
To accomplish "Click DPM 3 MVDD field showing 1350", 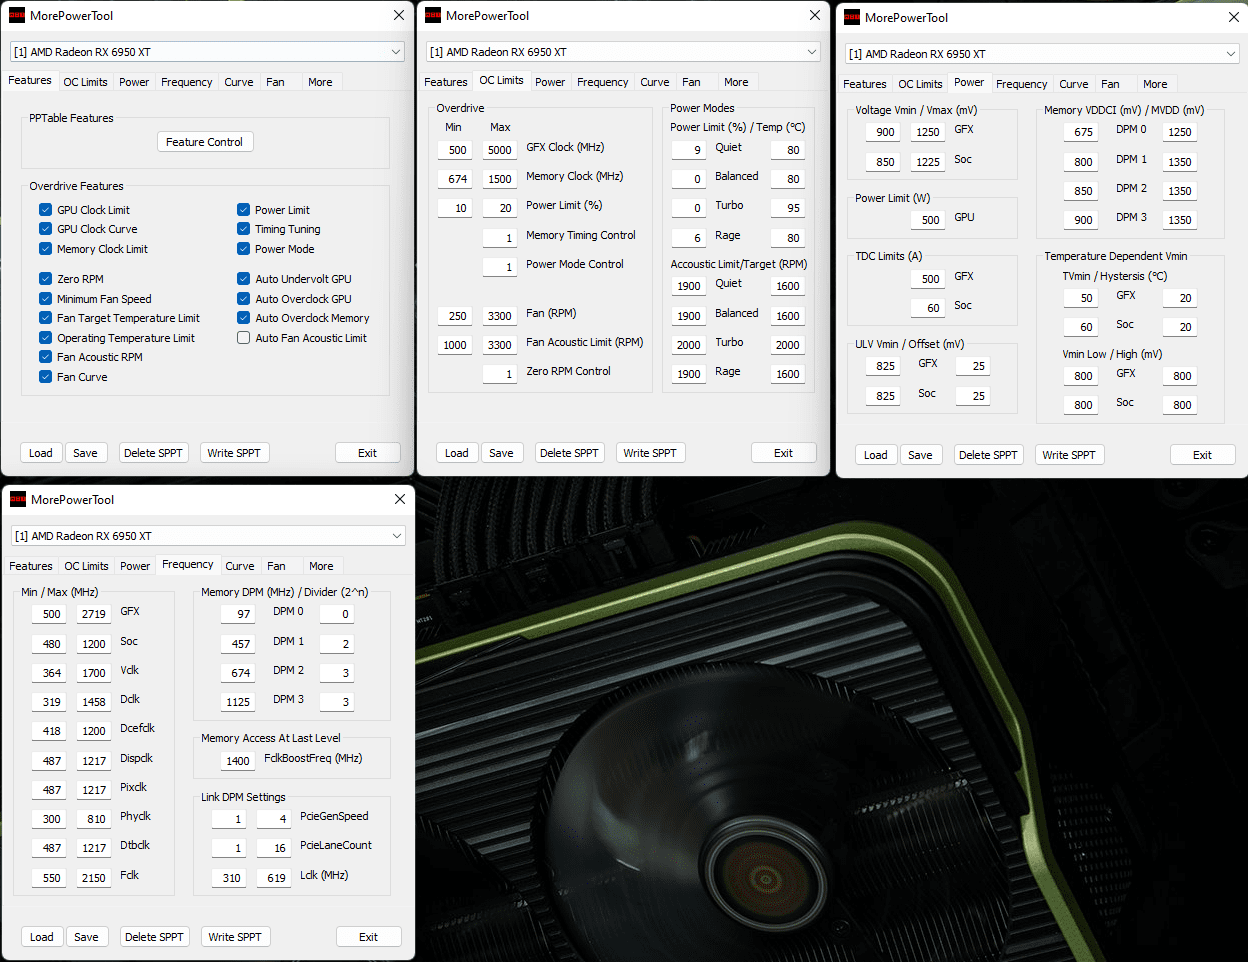I will click(1180, 220).
